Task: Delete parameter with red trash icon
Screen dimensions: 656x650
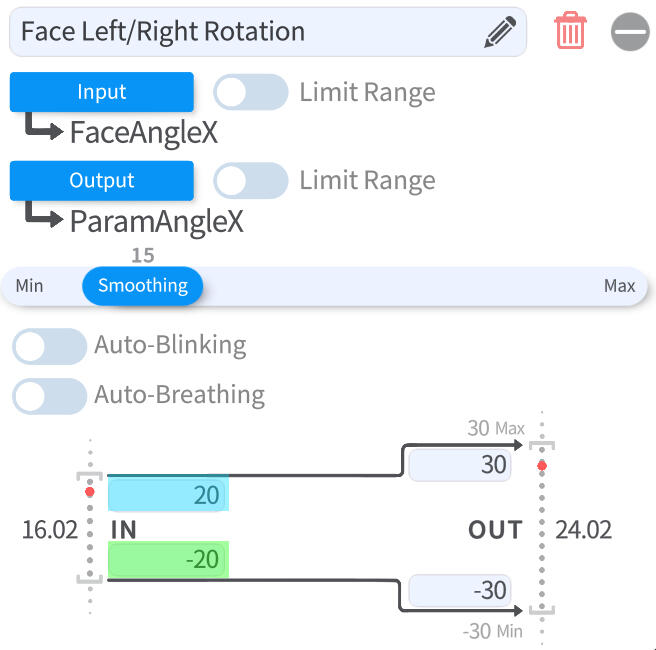Action: (x=570, y=32)
